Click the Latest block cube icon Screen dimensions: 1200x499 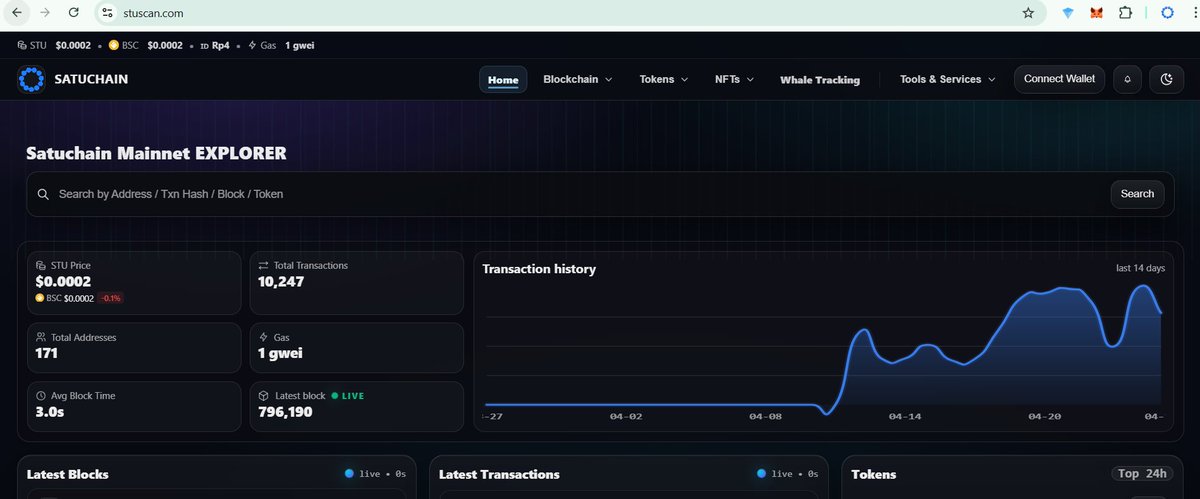263,396
